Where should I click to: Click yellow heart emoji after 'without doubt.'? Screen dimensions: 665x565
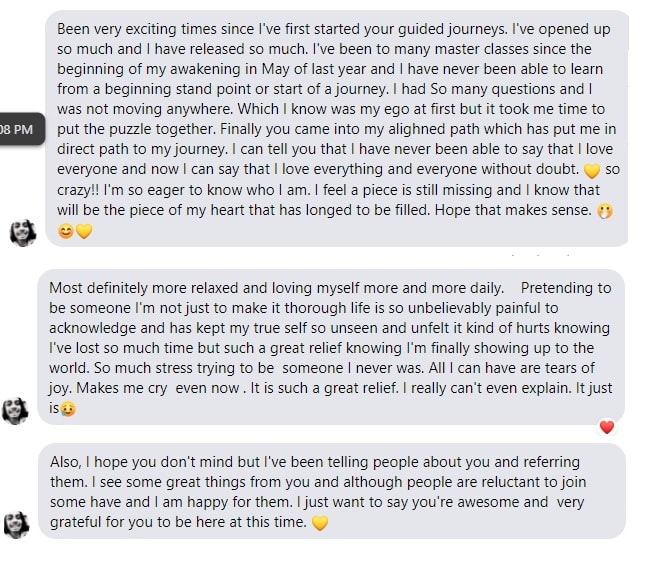click(x=592, y=169)
